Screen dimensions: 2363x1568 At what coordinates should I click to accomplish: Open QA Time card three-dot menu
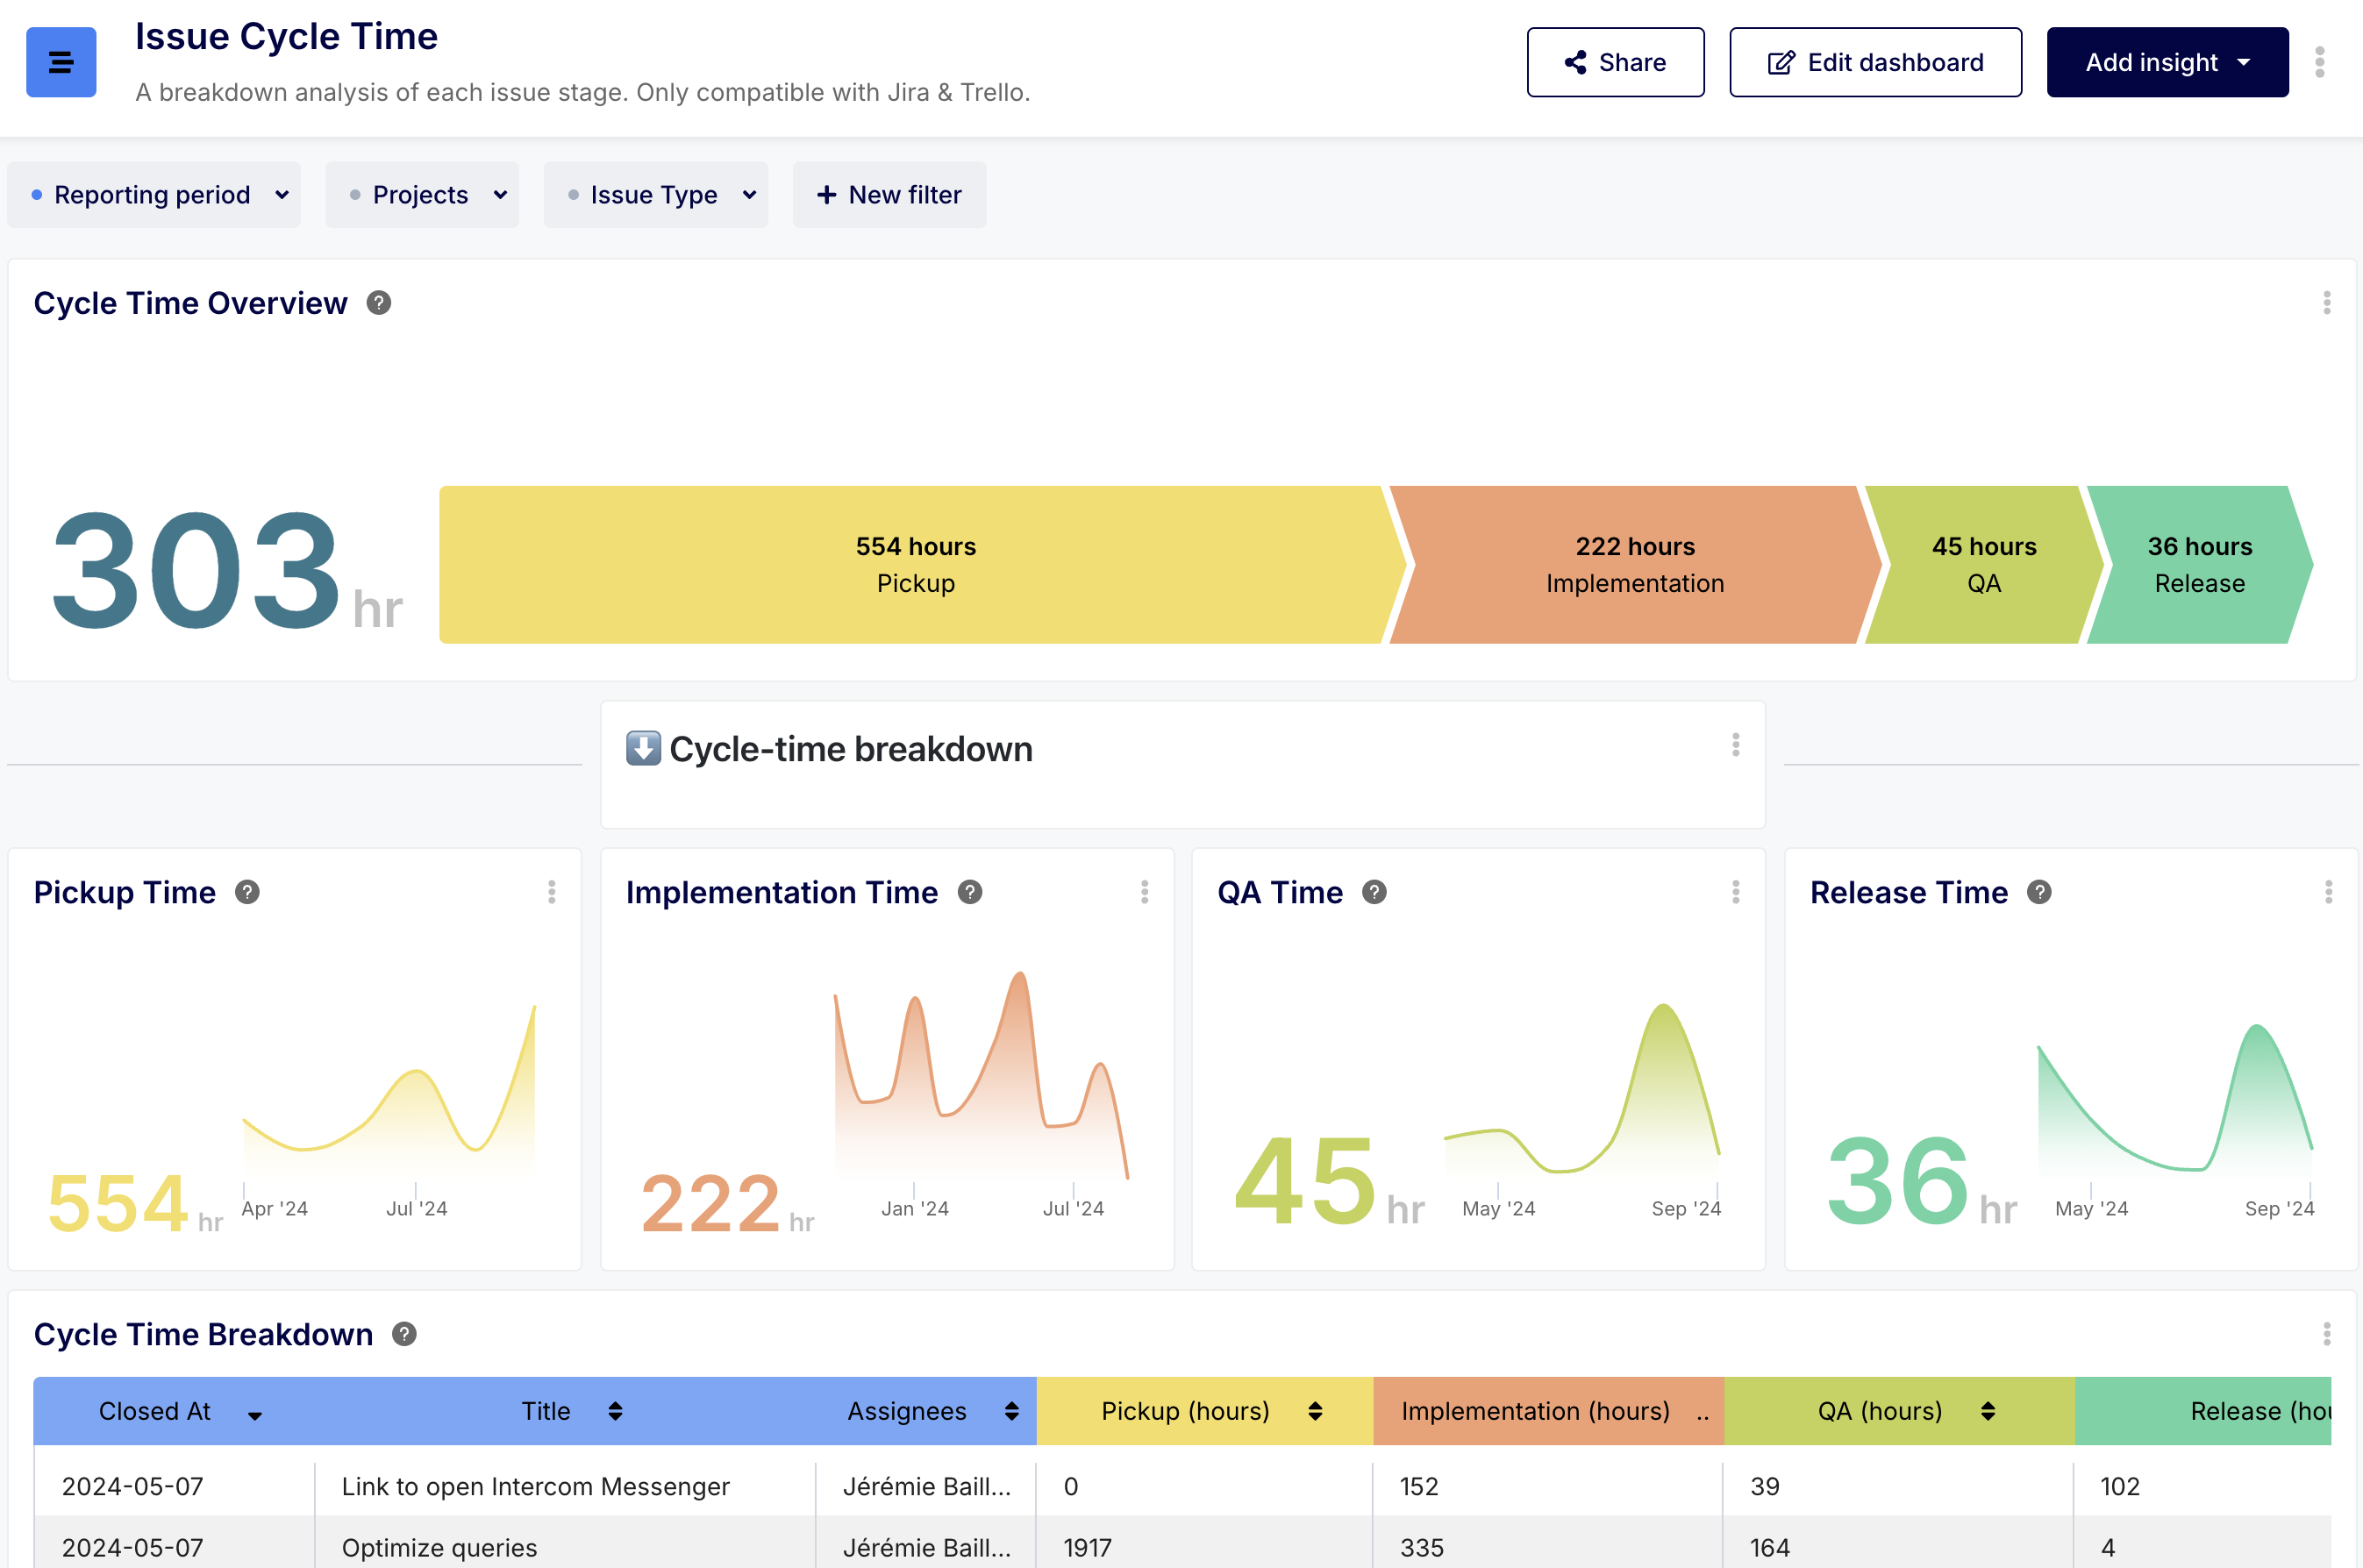pos(1735,892)
